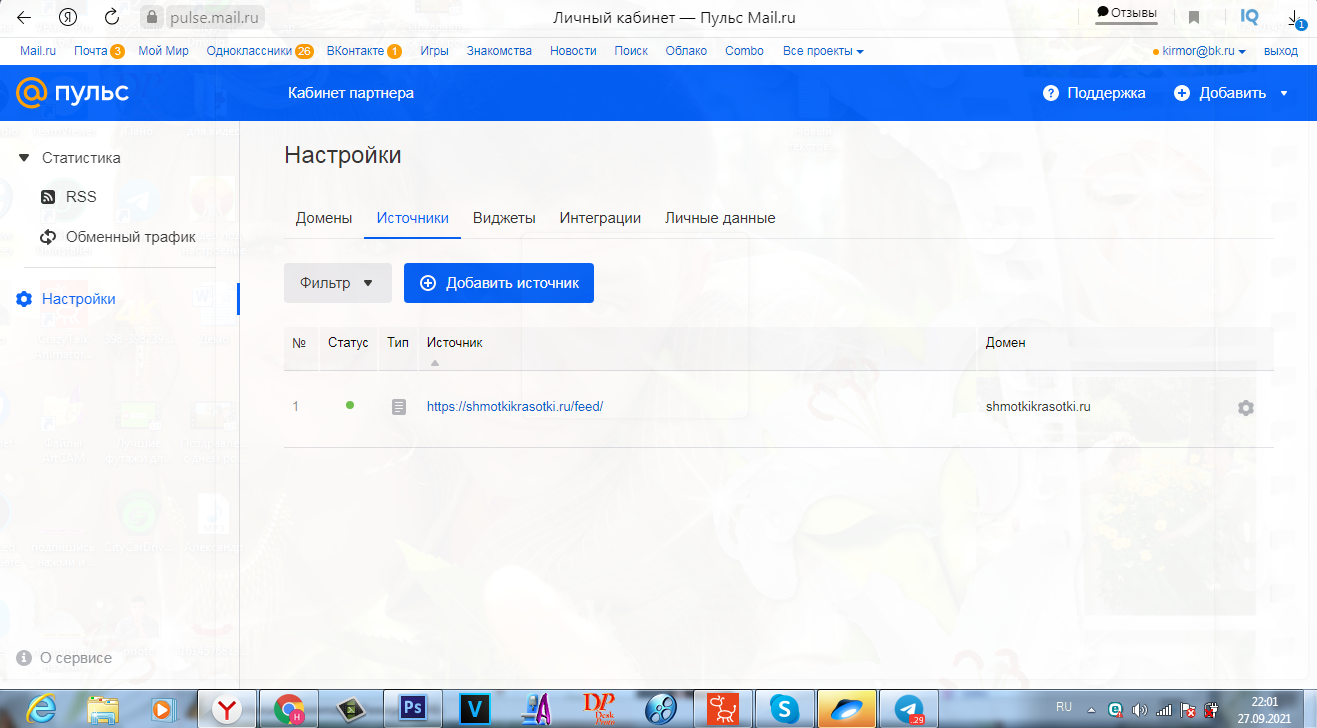This screenshot has width=1317, height=728.
Task: Reload the page with the refresh icon
Action: (112, 17)
